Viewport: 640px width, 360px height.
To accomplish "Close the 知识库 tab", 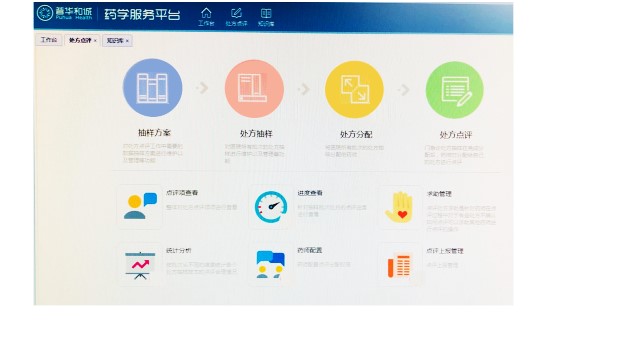I will point(127,41).
